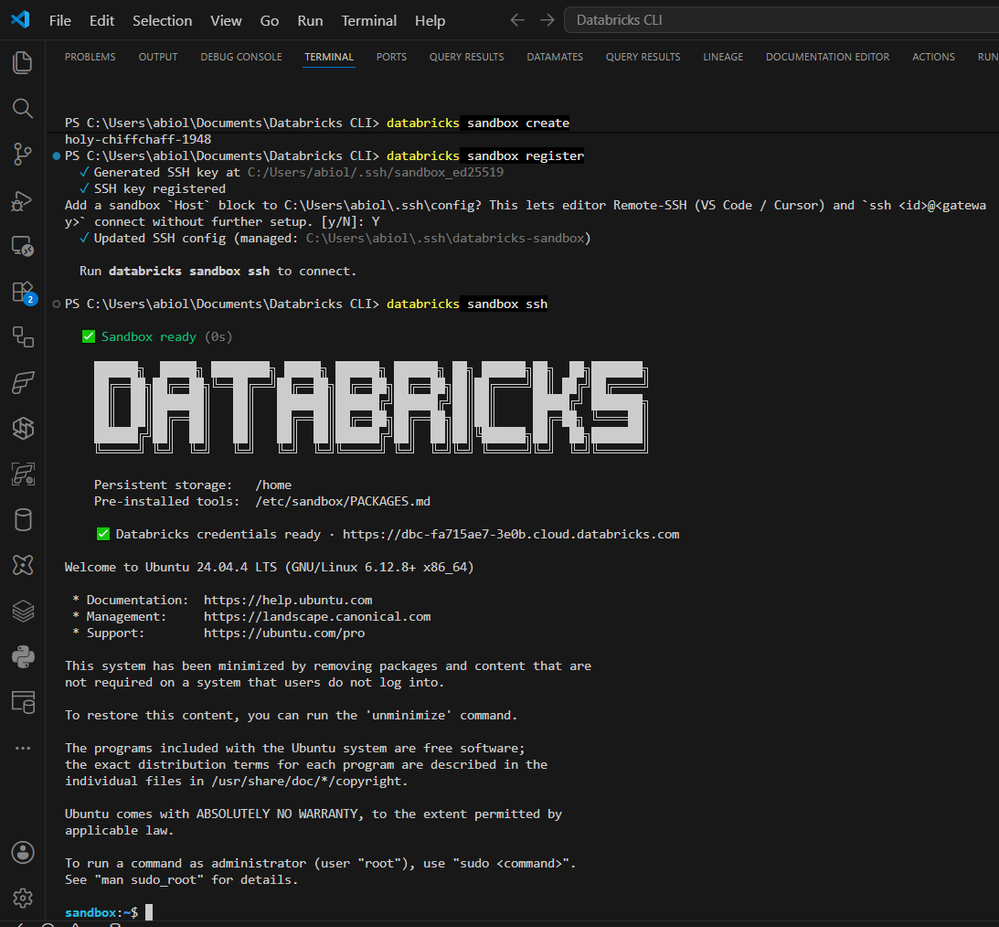
Task: Open the Run and Debug icon
Action: coord(22,201)
